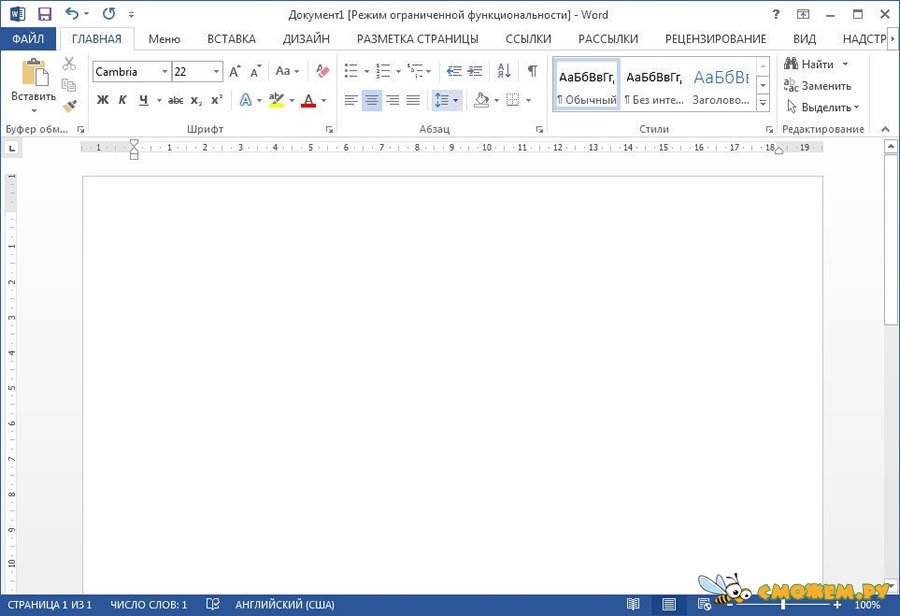Open Word Help with the question mark

point(776,14)
